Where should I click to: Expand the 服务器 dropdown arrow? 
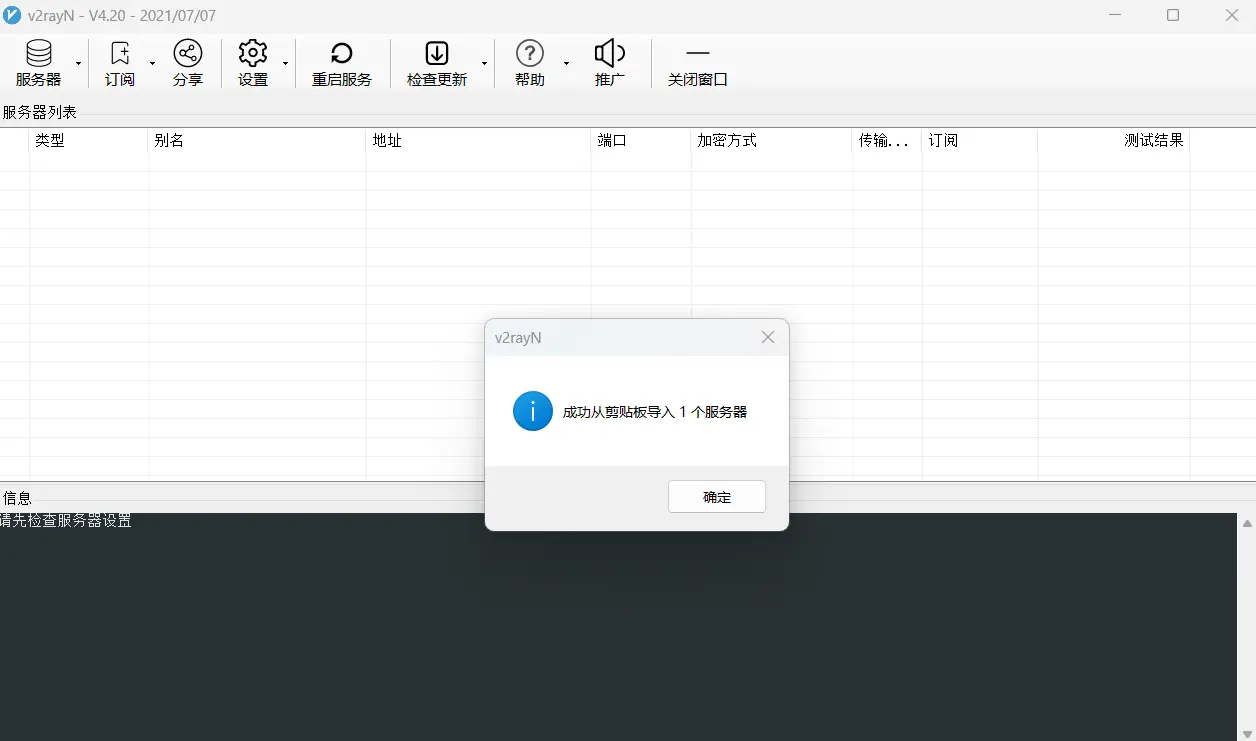tap(79, 64)
